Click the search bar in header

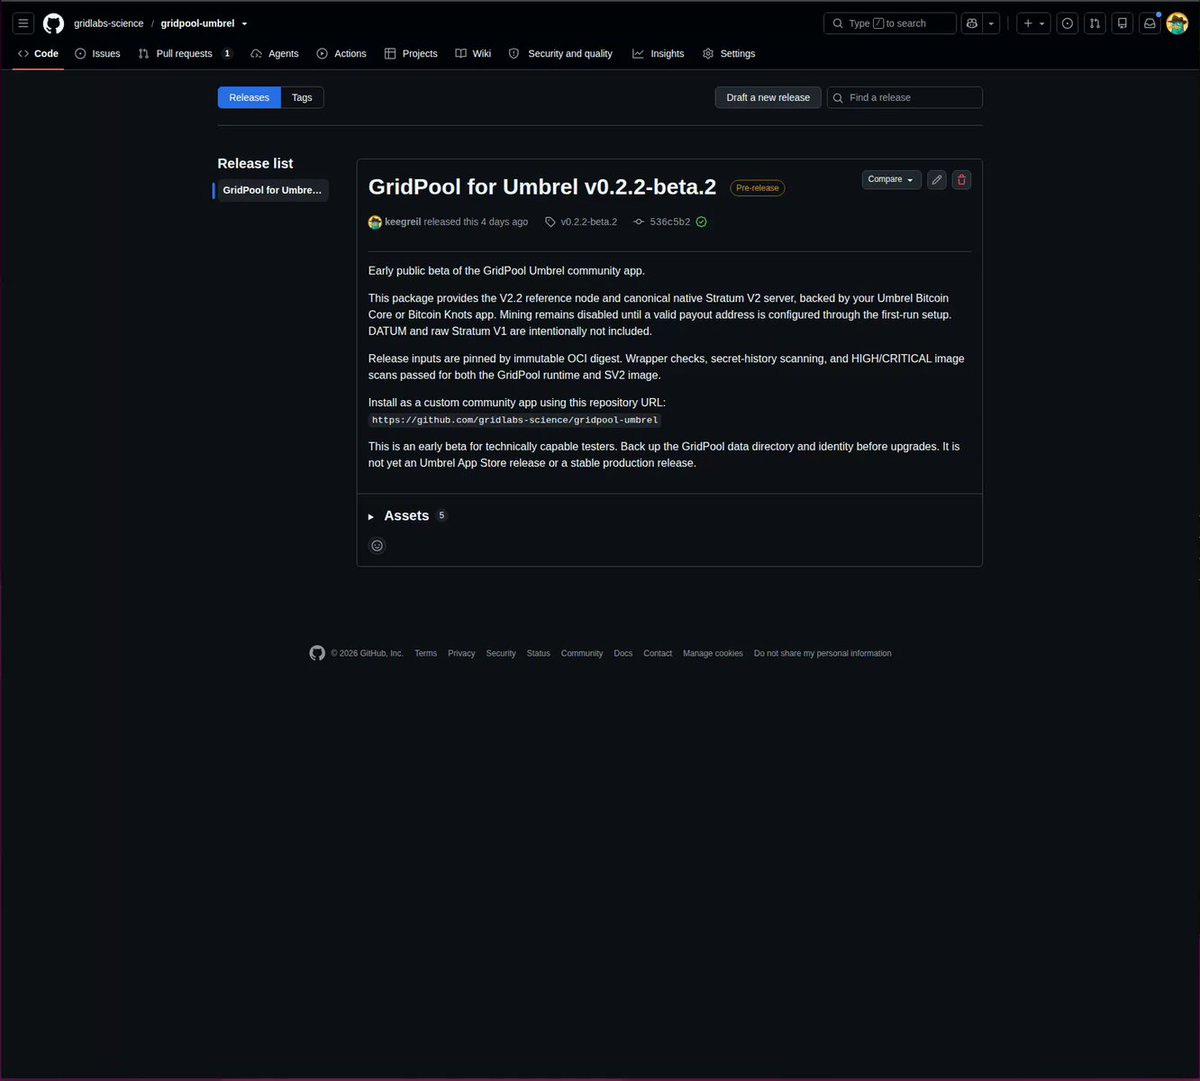(890, 23)
